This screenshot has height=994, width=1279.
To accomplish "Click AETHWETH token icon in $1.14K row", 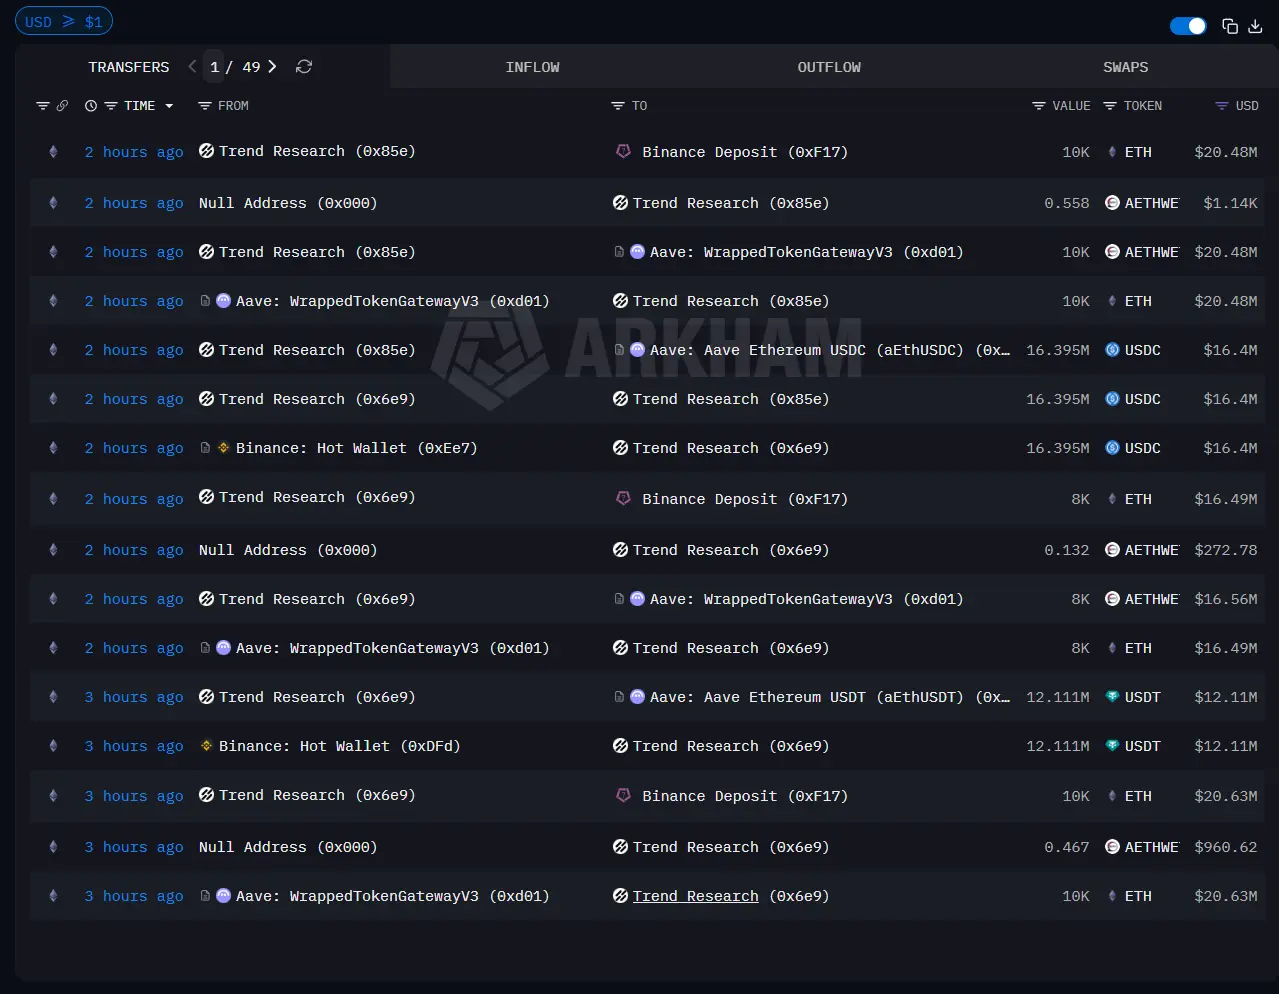I will tap(1112, 203).
